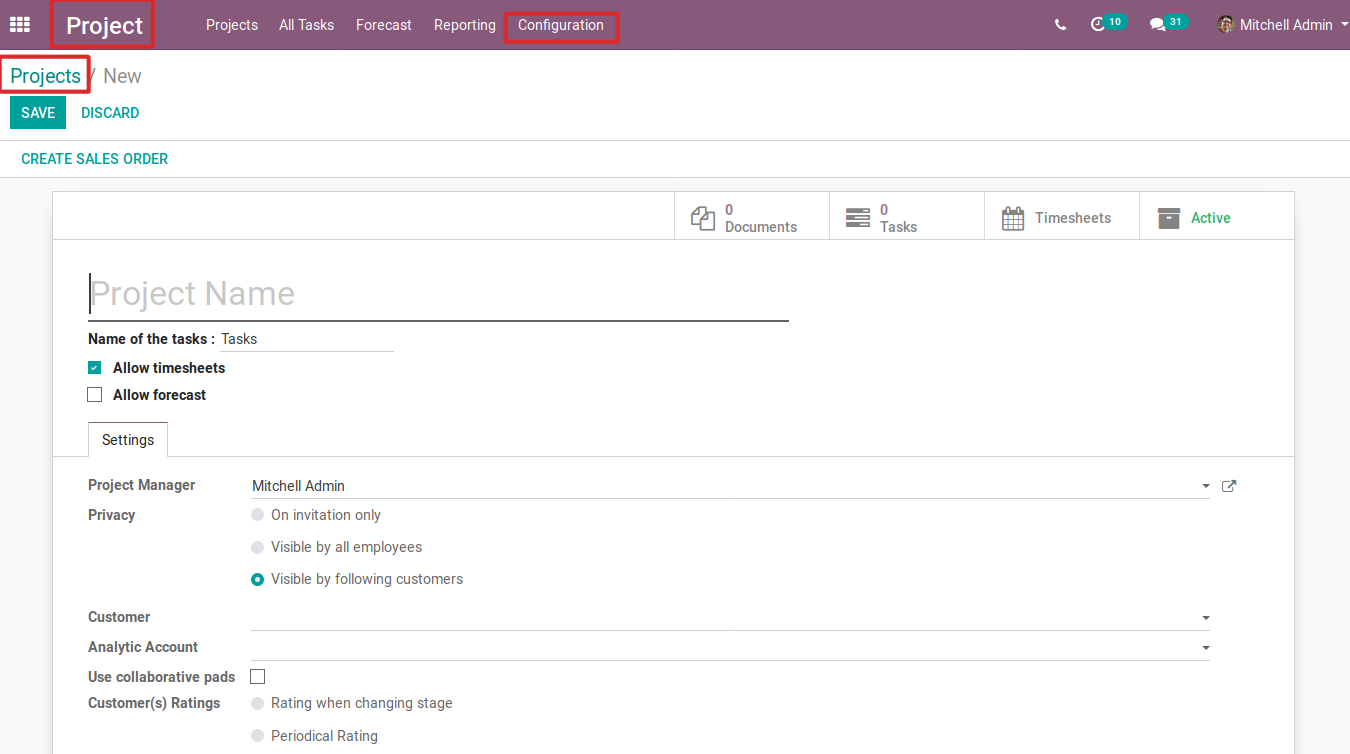The height and width of the screenshot is (754, 1350).
Task: Expand Project Manager dropdown arrow
Action: tap(1205, 487)
